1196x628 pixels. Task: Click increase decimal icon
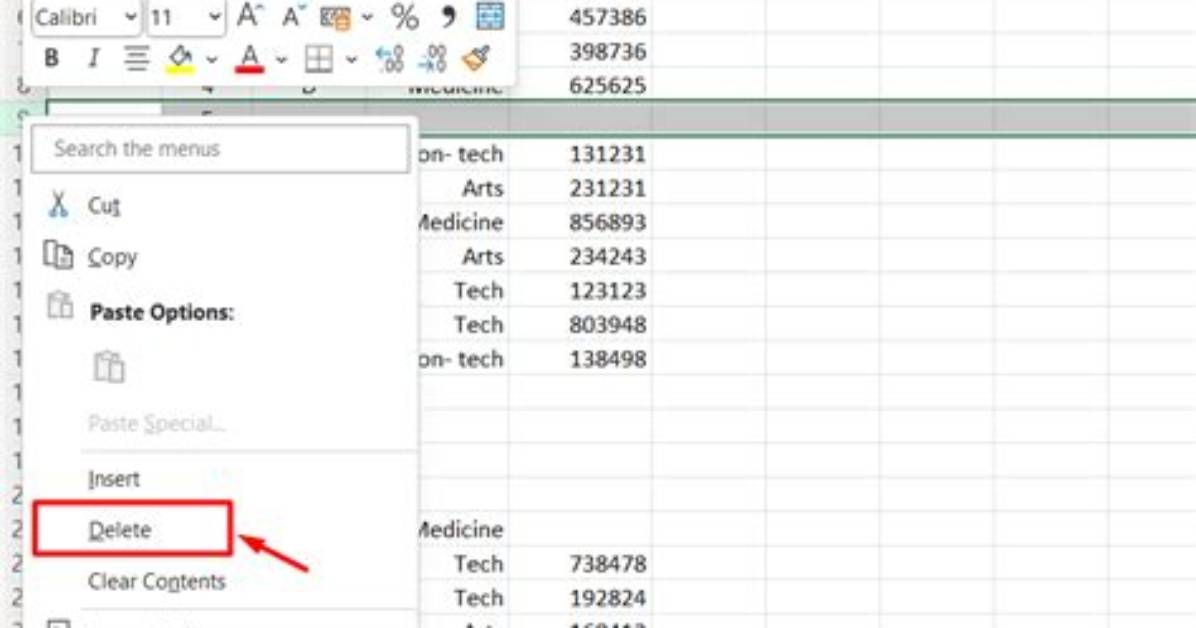390,59
